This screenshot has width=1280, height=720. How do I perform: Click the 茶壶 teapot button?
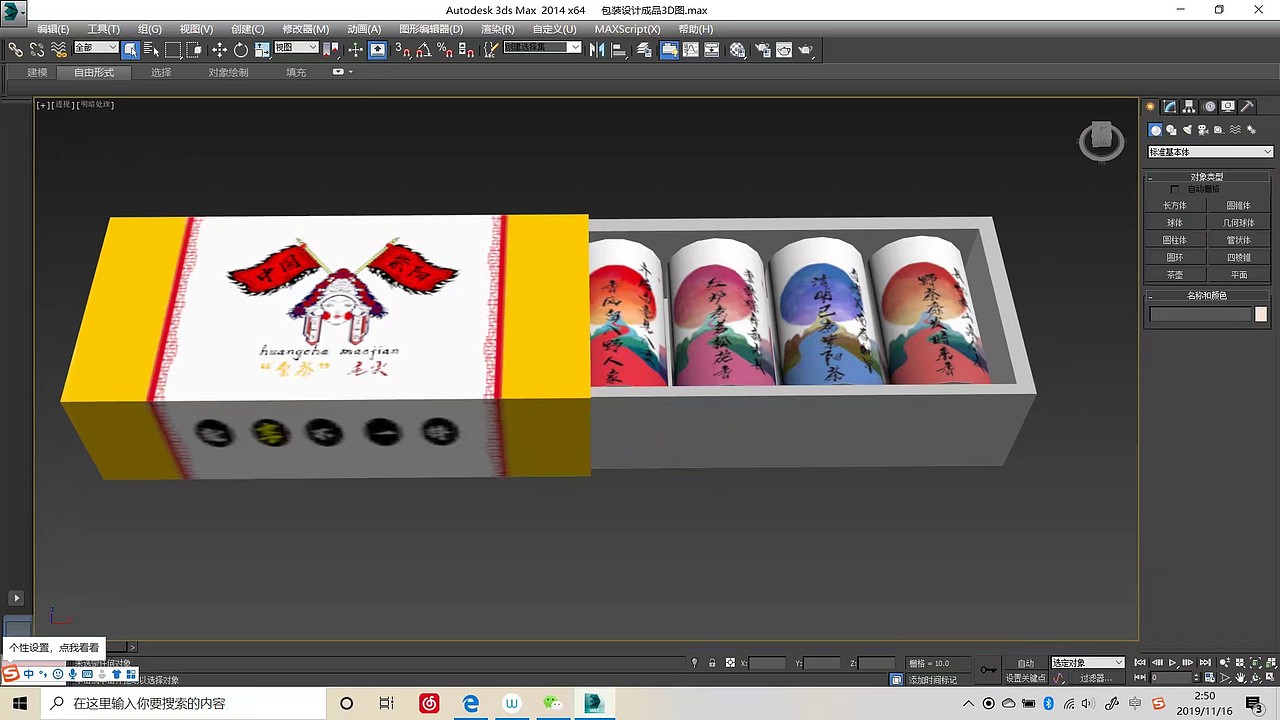click(x=1175, y=275)
